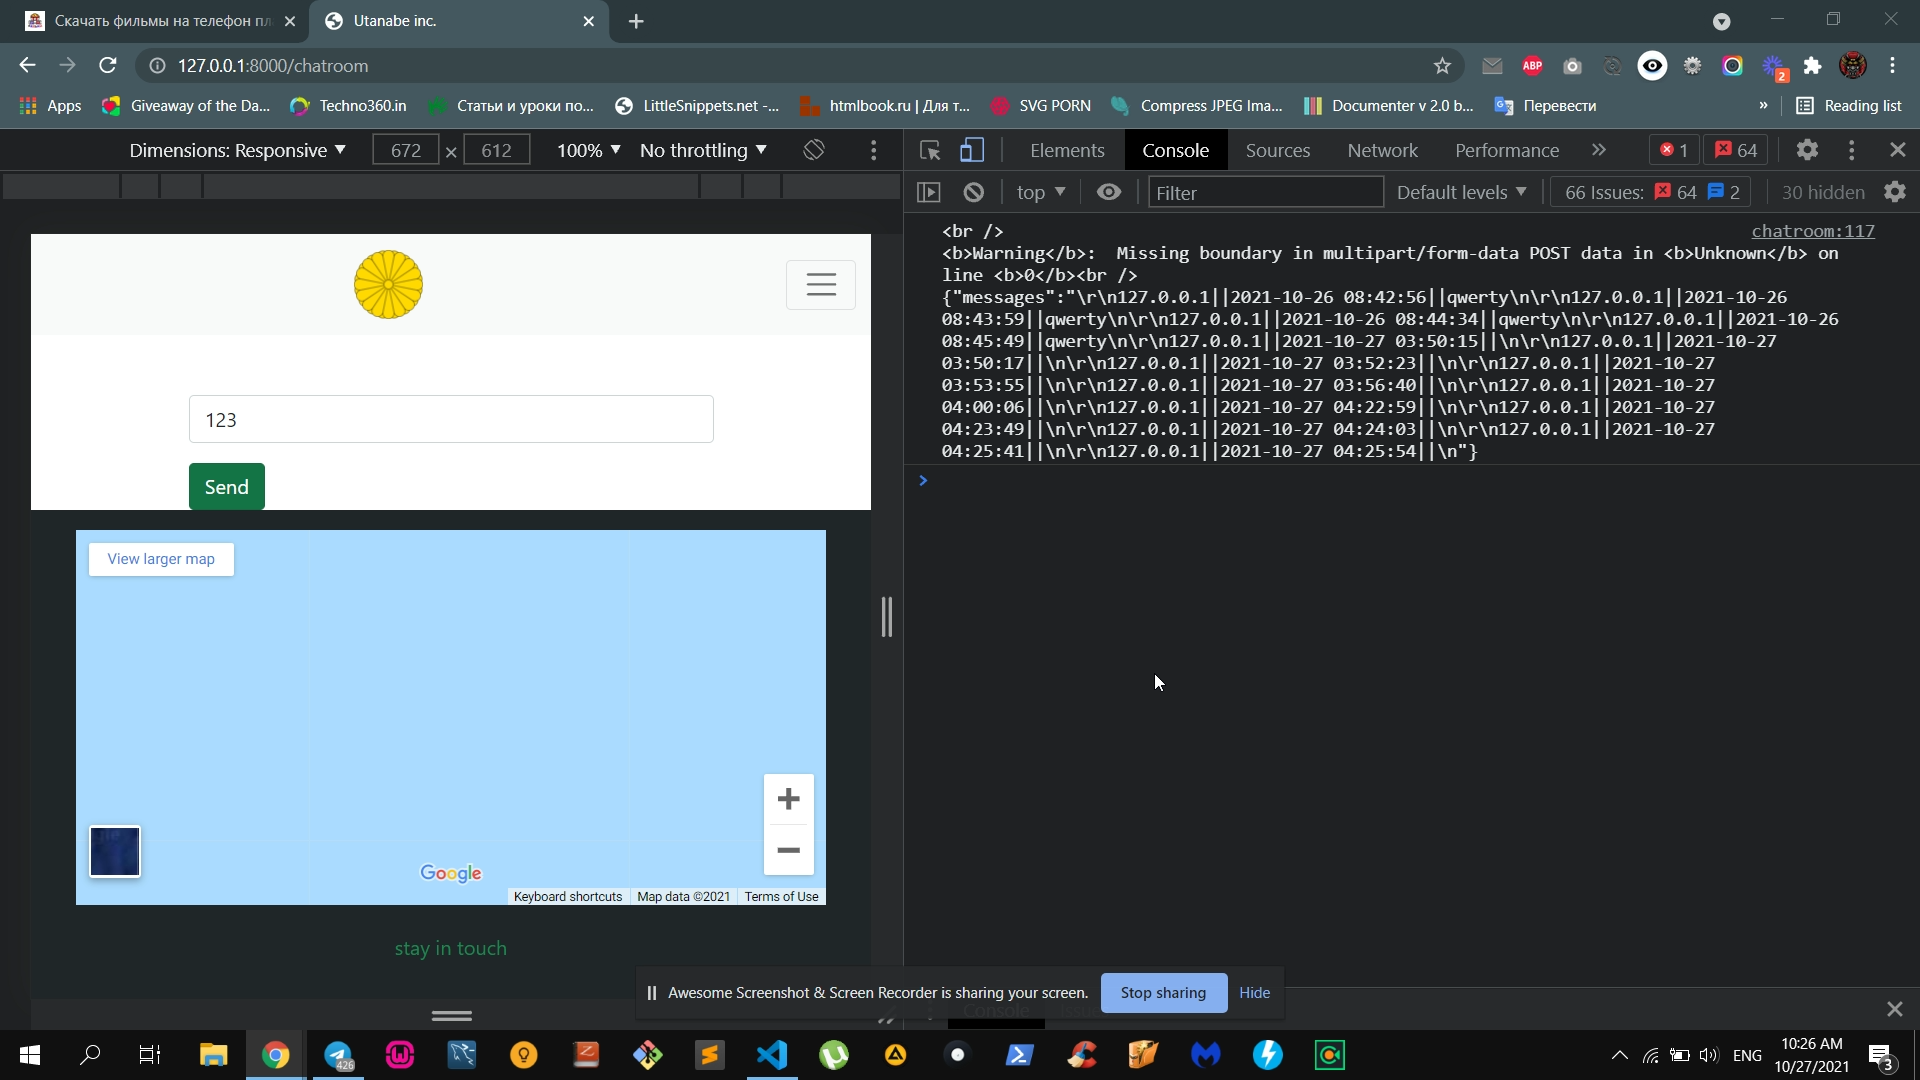Open the Windows notification center
The width and height of the screenshot is (1920, 1080).
(x=1880, y=1056)
